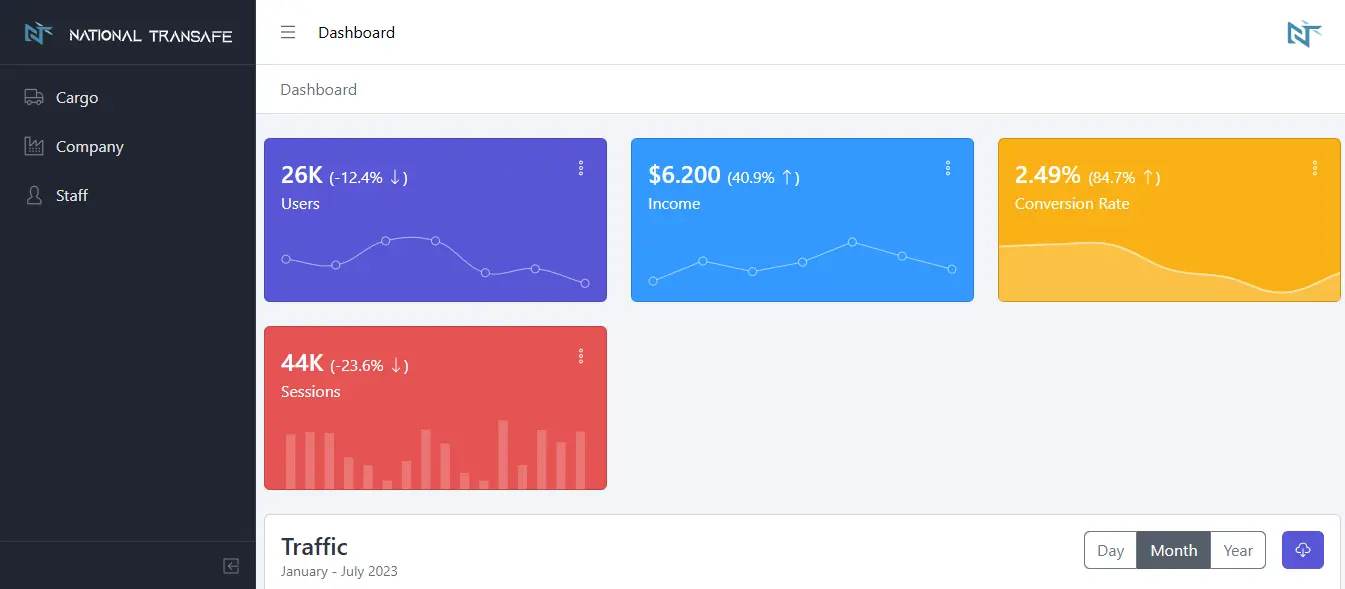Image resolution: width=1345 pixels, height=589 pixels.
Task: Click the cloud download icon button
Action: (x=1302, y=550)
